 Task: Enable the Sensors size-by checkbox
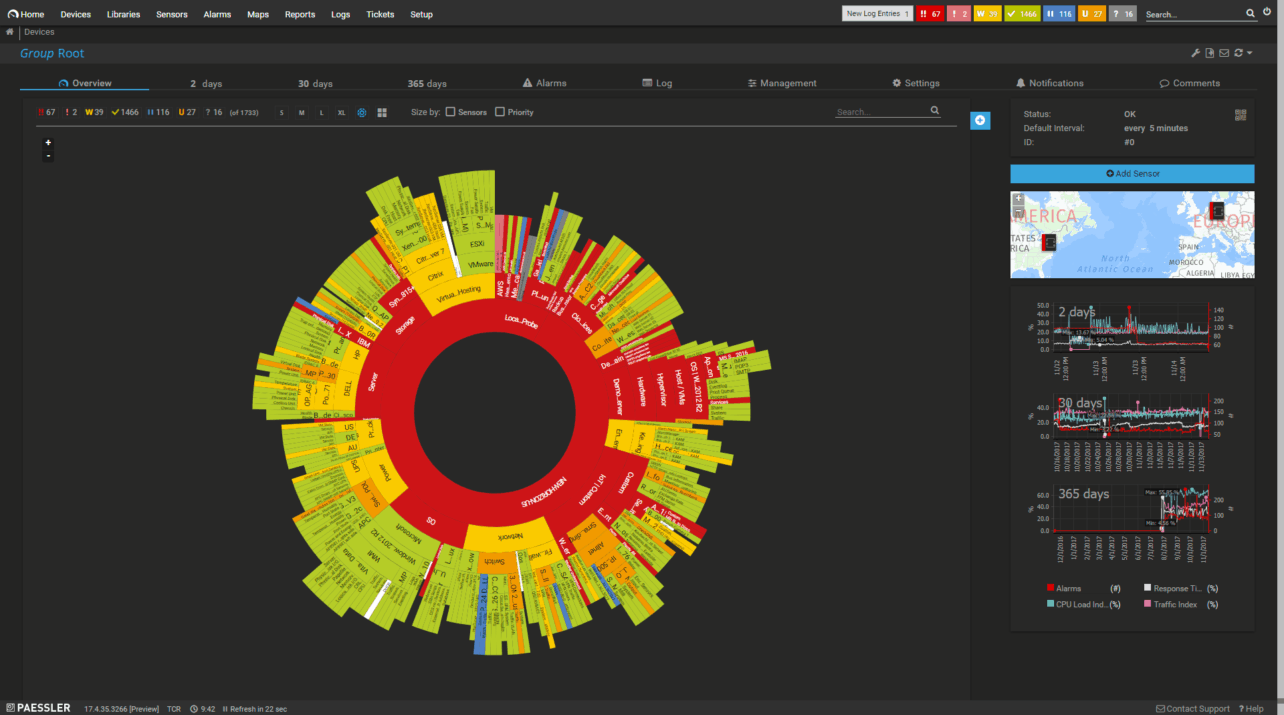pos(449,112)
